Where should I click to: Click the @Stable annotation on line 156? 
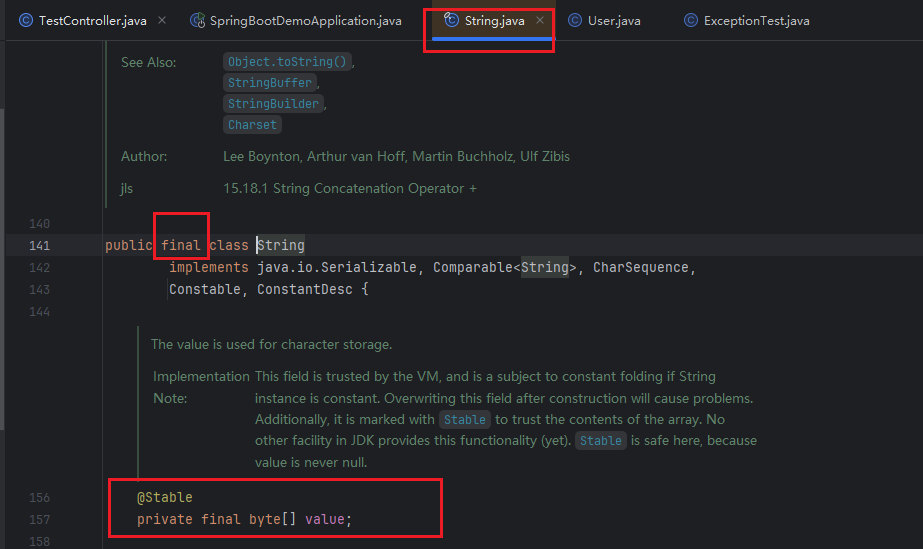pyautogui.click(x=165, y=498)
